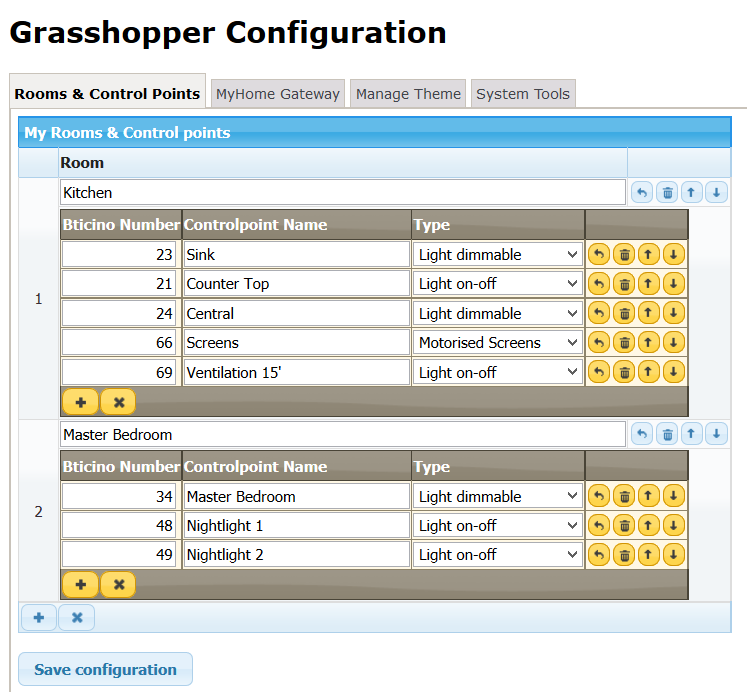Viewport: 747px width, 692px height.
Task: Edit Bticino Number field containing 66
Action: [119, 342]
